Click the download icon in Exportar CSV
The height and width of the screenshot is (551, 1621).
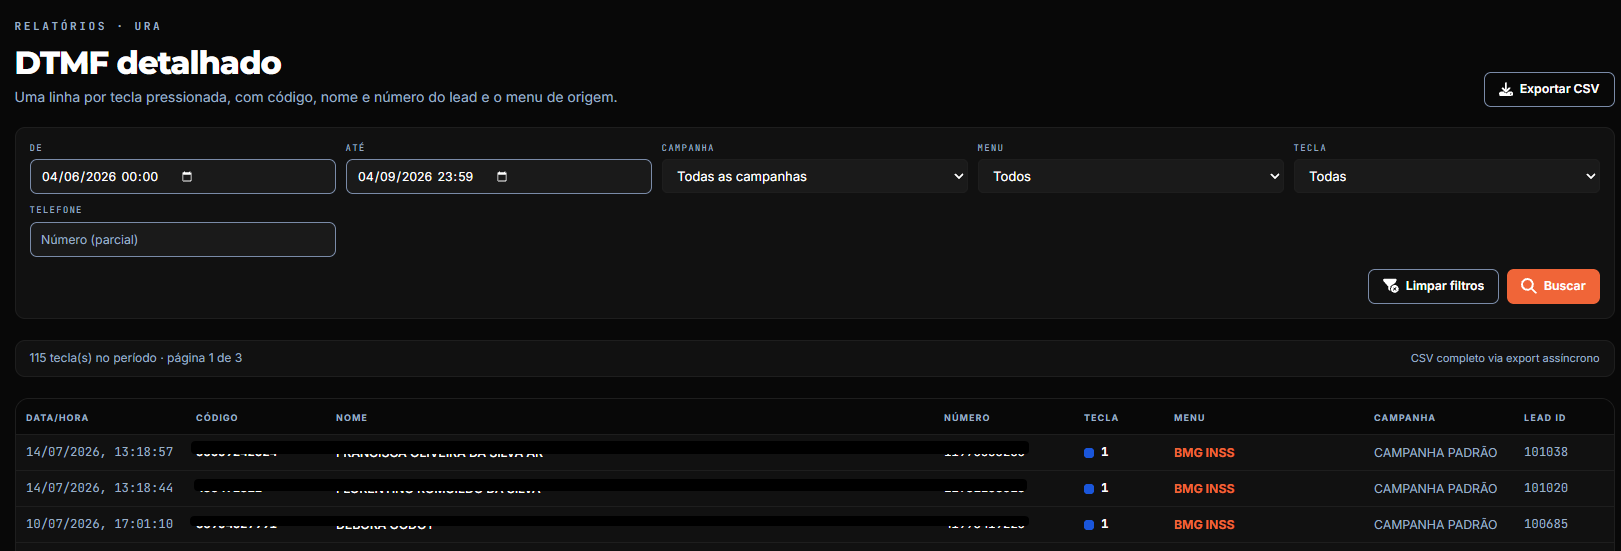tap(1505, 89)
